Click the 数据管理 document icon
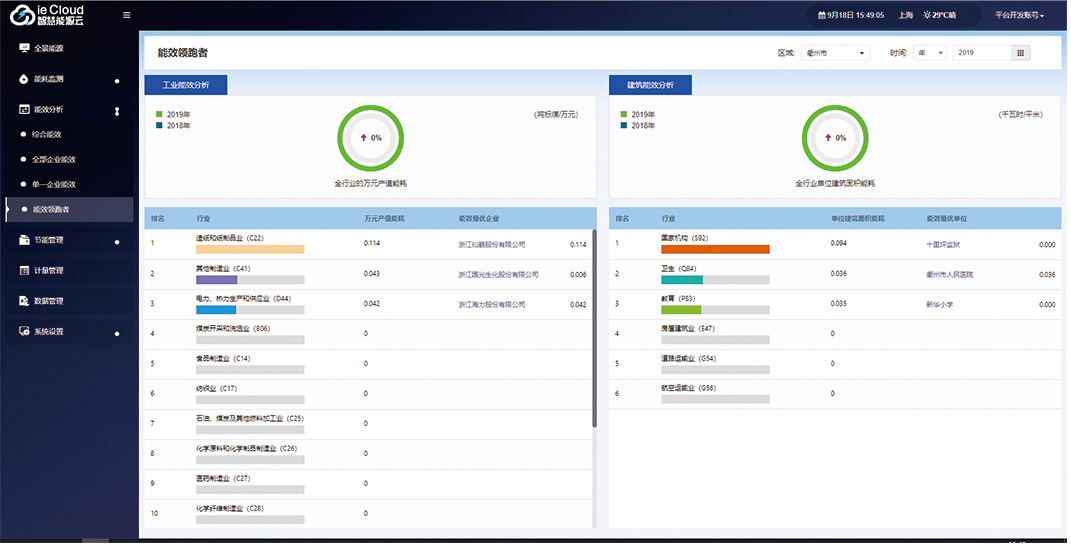The height and width of the screenshot is (544, 1071). point(25,301)
